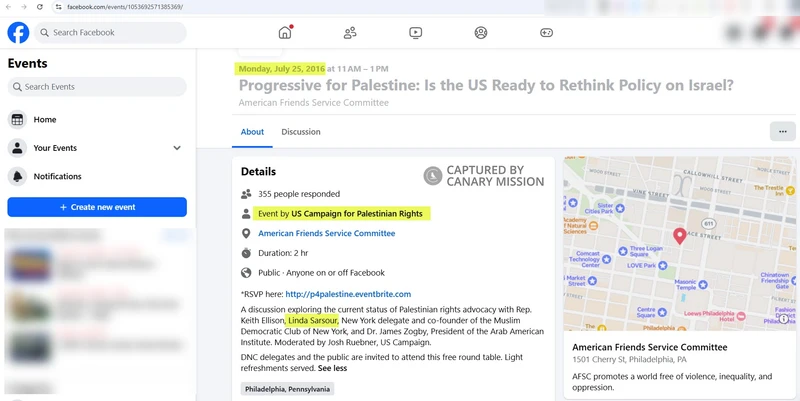Open Notifications in the Events sidebar

57,176
